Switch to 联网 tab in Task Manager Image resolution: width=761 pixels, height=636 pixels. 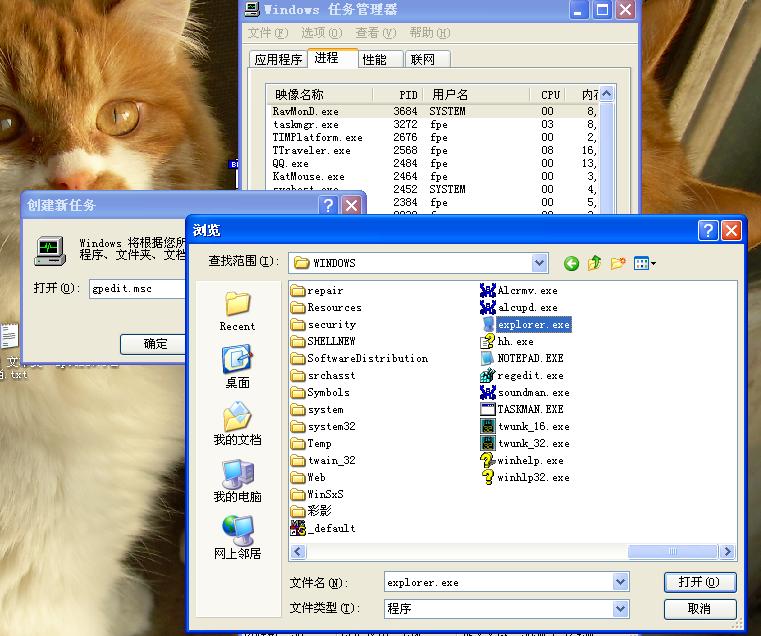[427, 59]
